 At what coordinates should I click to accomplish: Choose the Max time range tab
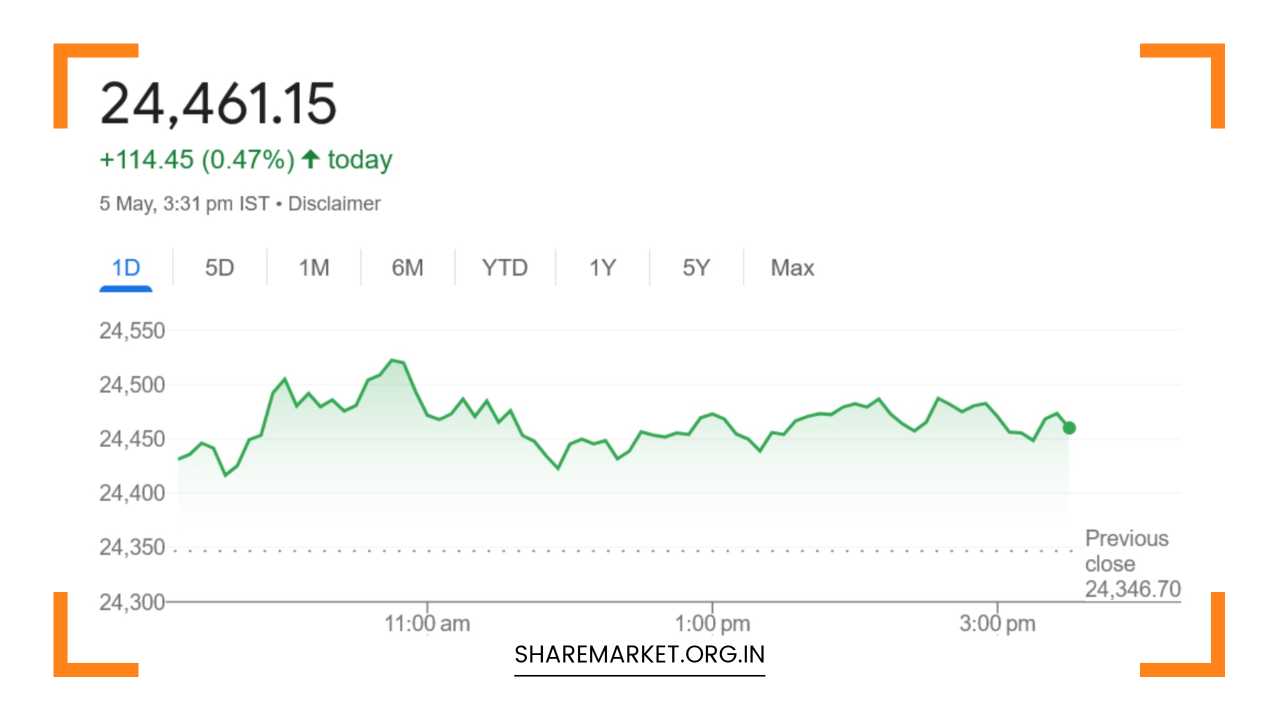(x=792, y=268)
